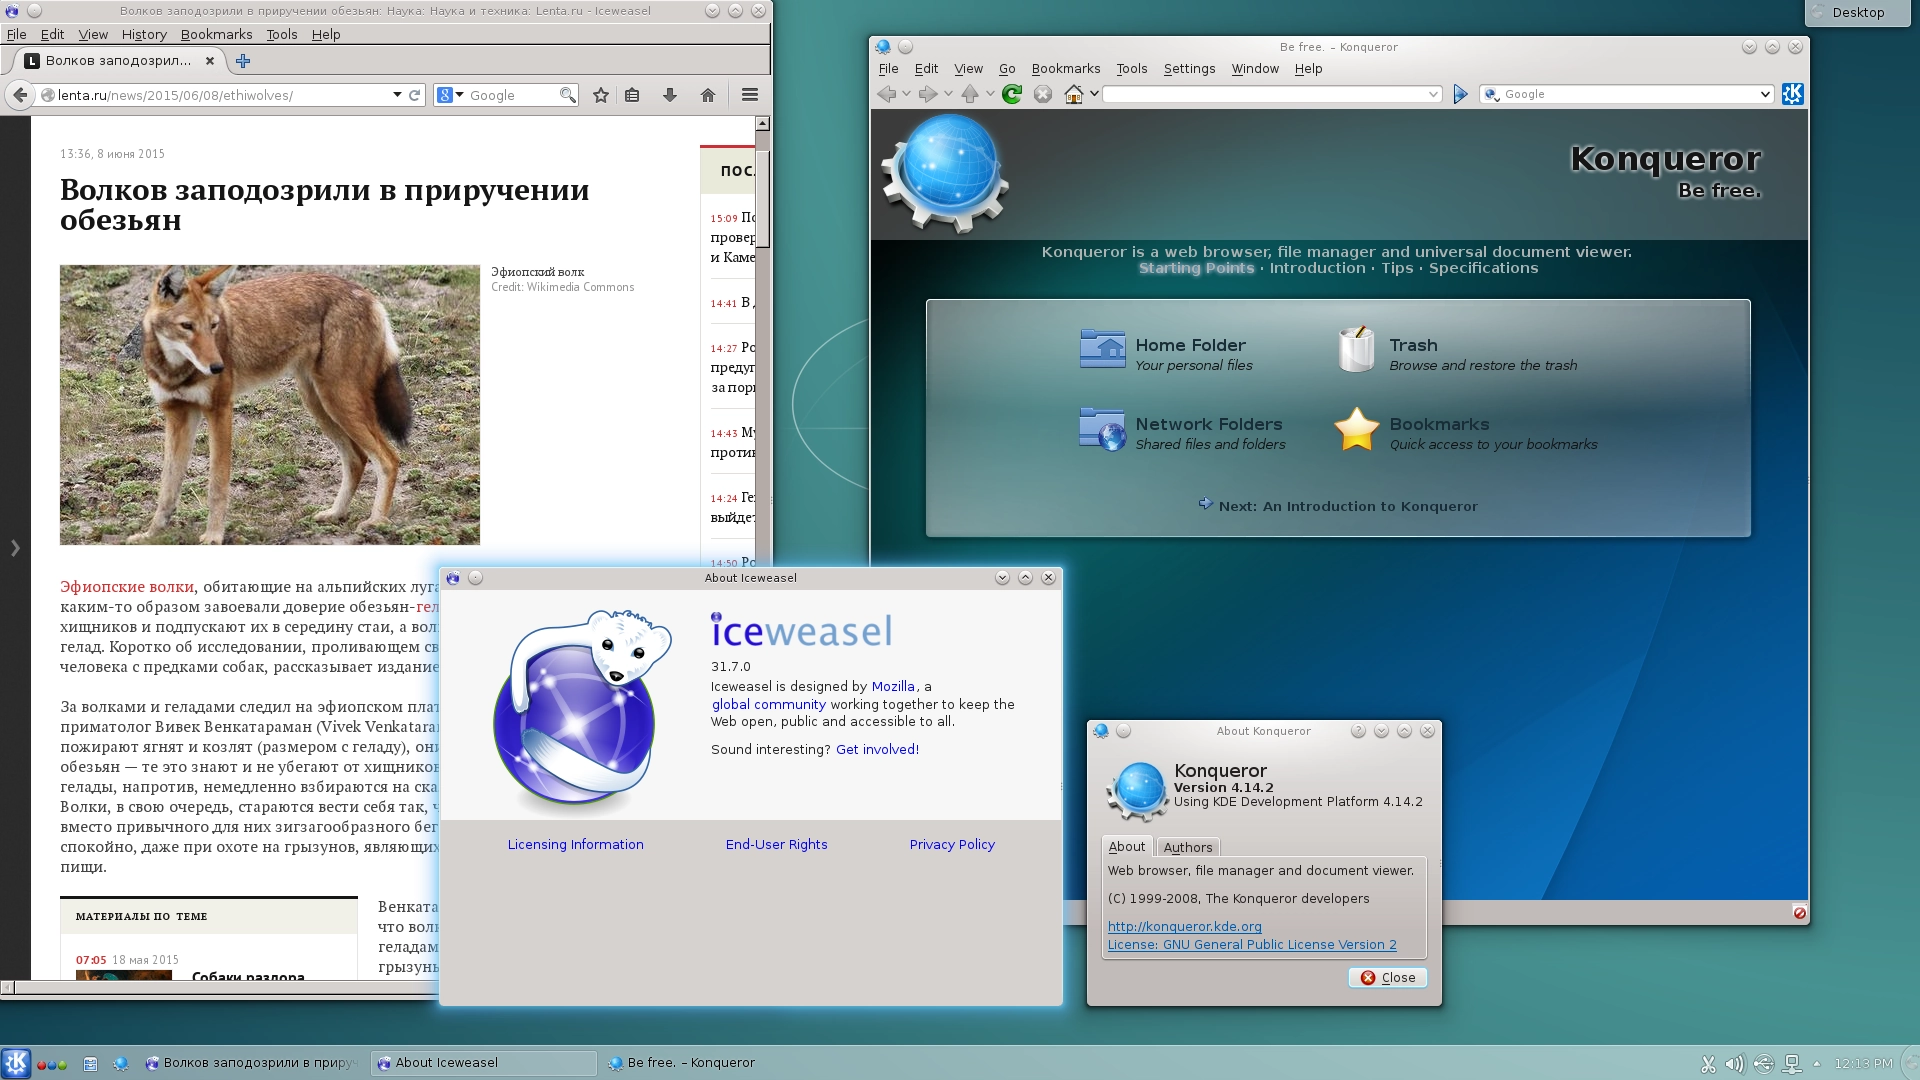1920x1080 pixels.
Task: Open Bookmarks star in Konqueror start page
Action: [1357, 429]
